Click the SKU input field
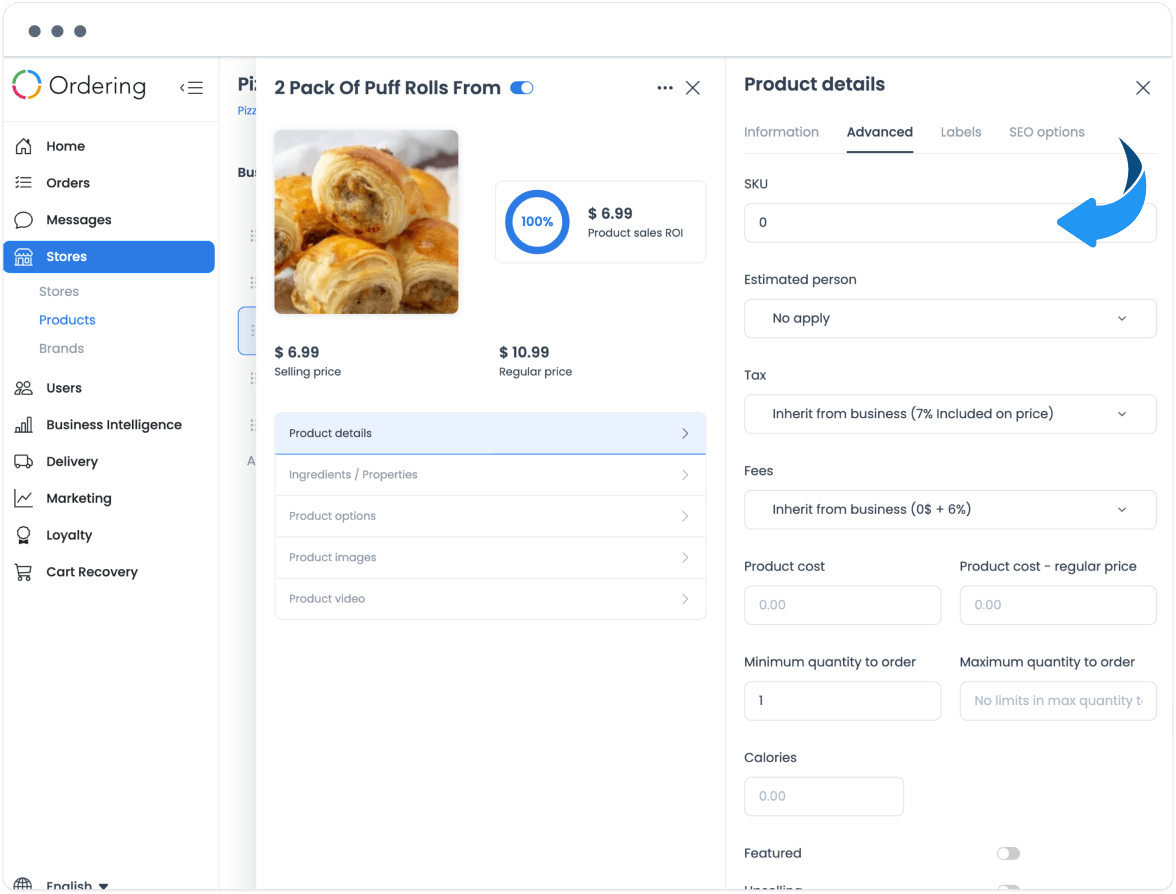Image resolution: width=1176 pixels, height=894 pixels. point(950,223)
